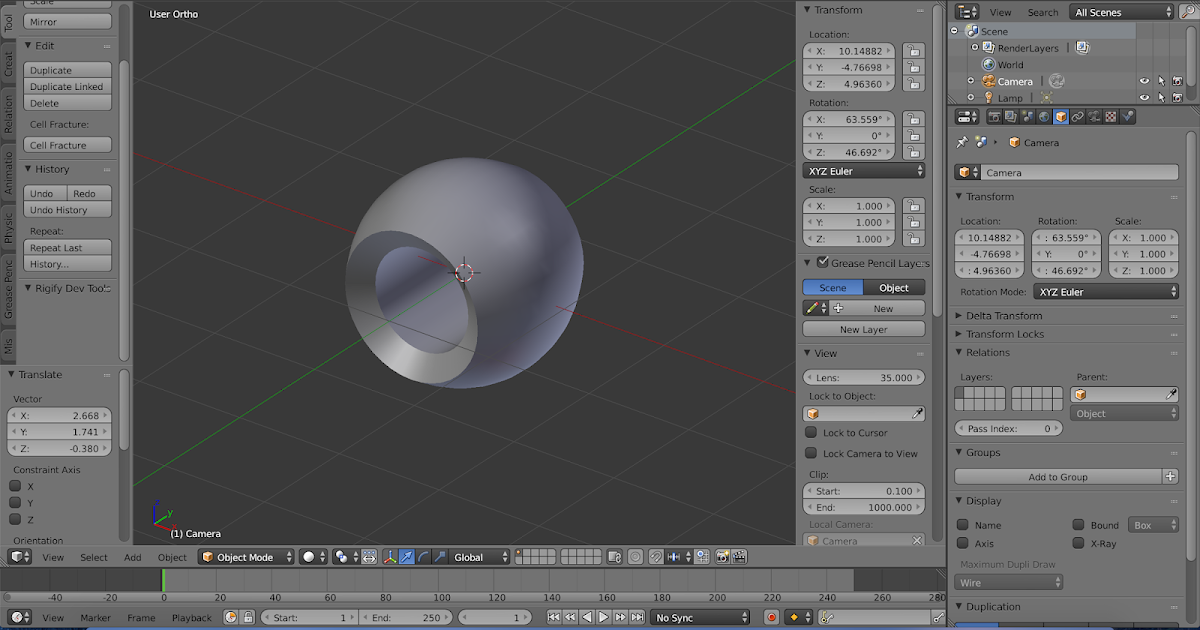Click the OpenGL render animation clapper icon
Viewport: 1200px width, 630px height.
pyautogui.click(x=738, y=557)
